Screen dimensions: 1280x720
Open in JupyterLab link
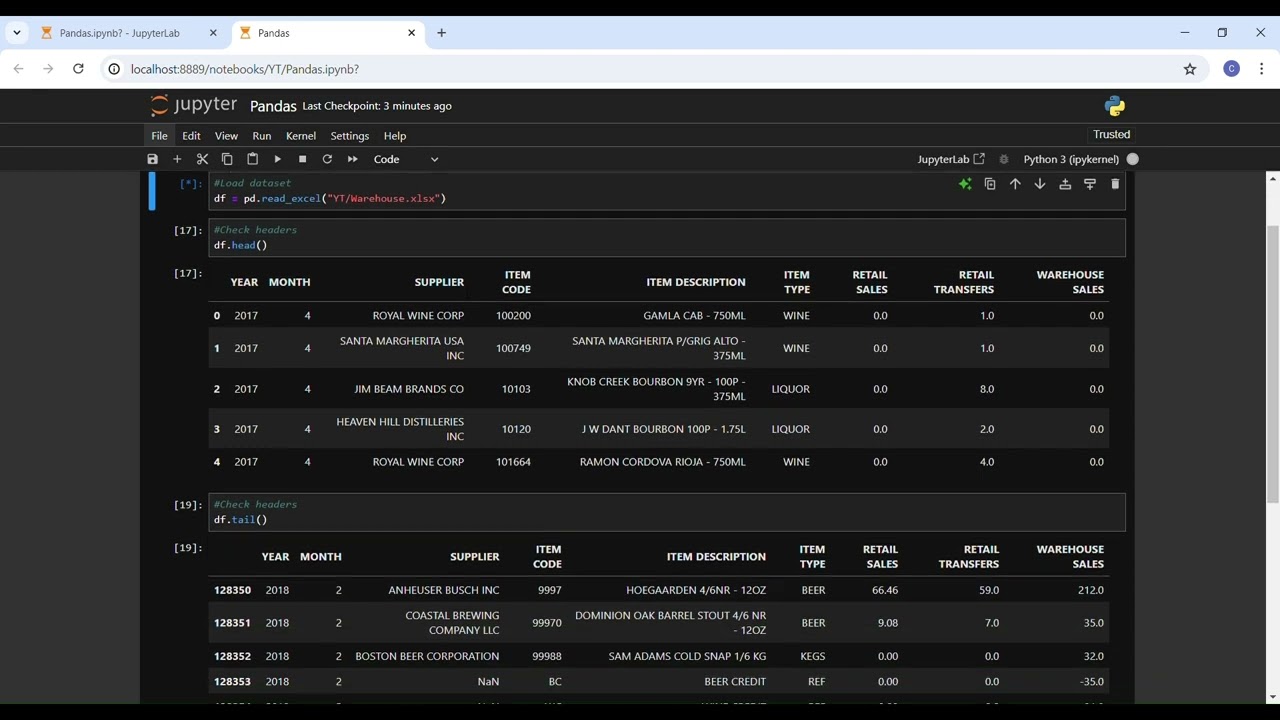(951, 159)
